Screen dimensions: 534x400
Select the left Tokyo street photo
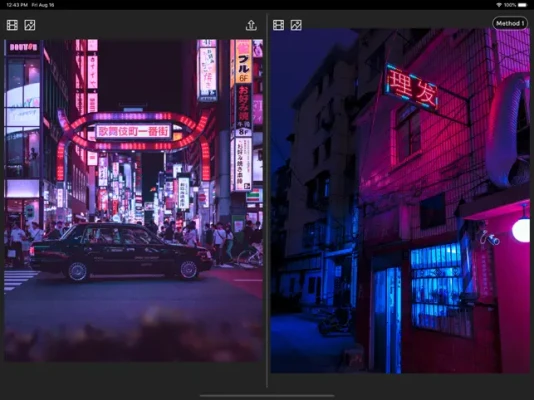point(134,201)
